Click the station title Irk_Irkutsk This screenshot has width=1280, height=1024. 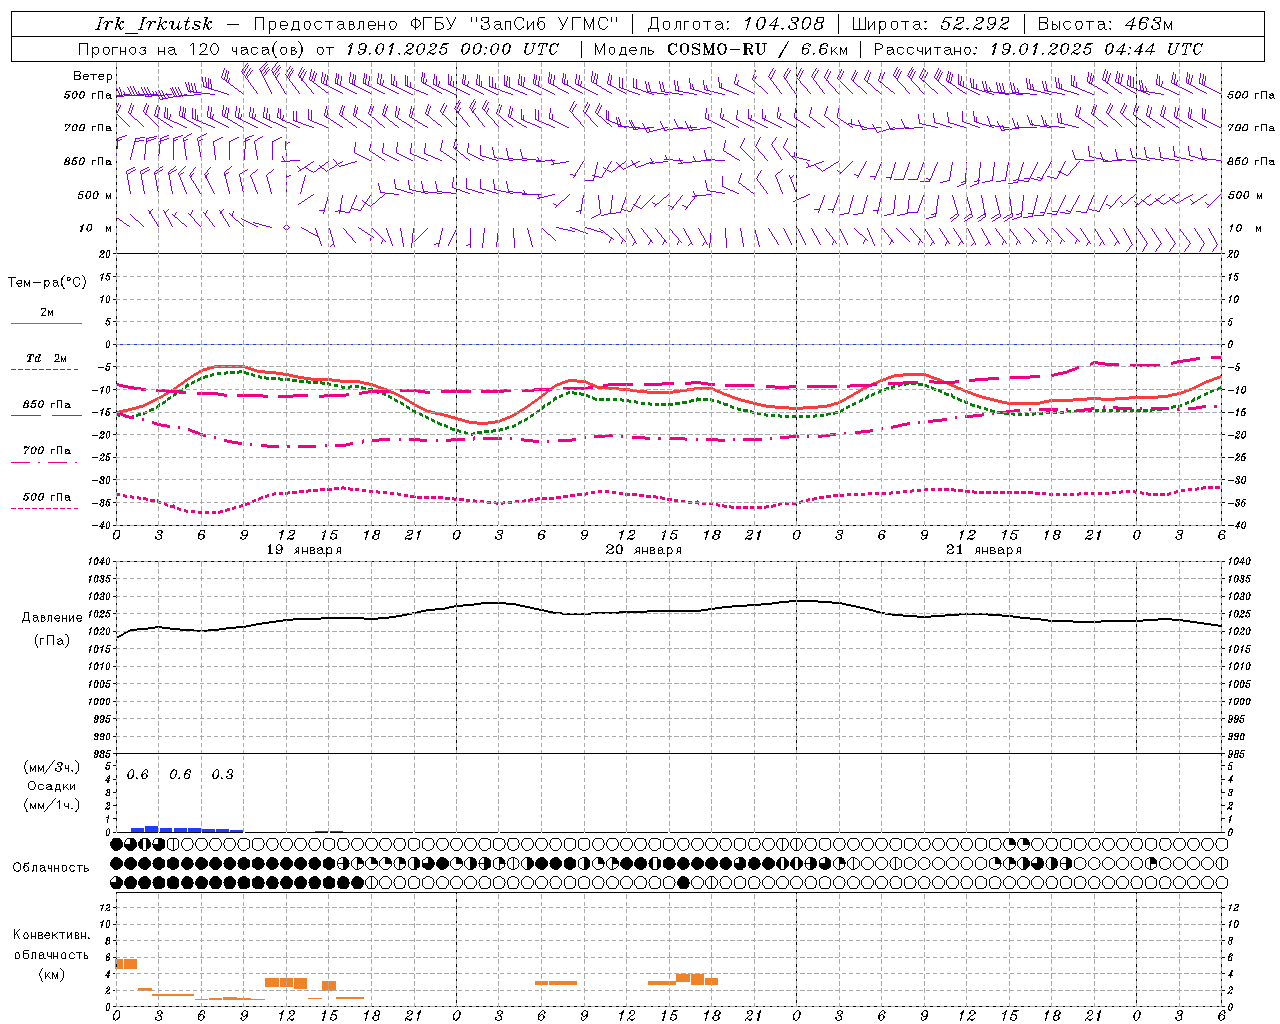pyautogui.click(x=153, y=24)
